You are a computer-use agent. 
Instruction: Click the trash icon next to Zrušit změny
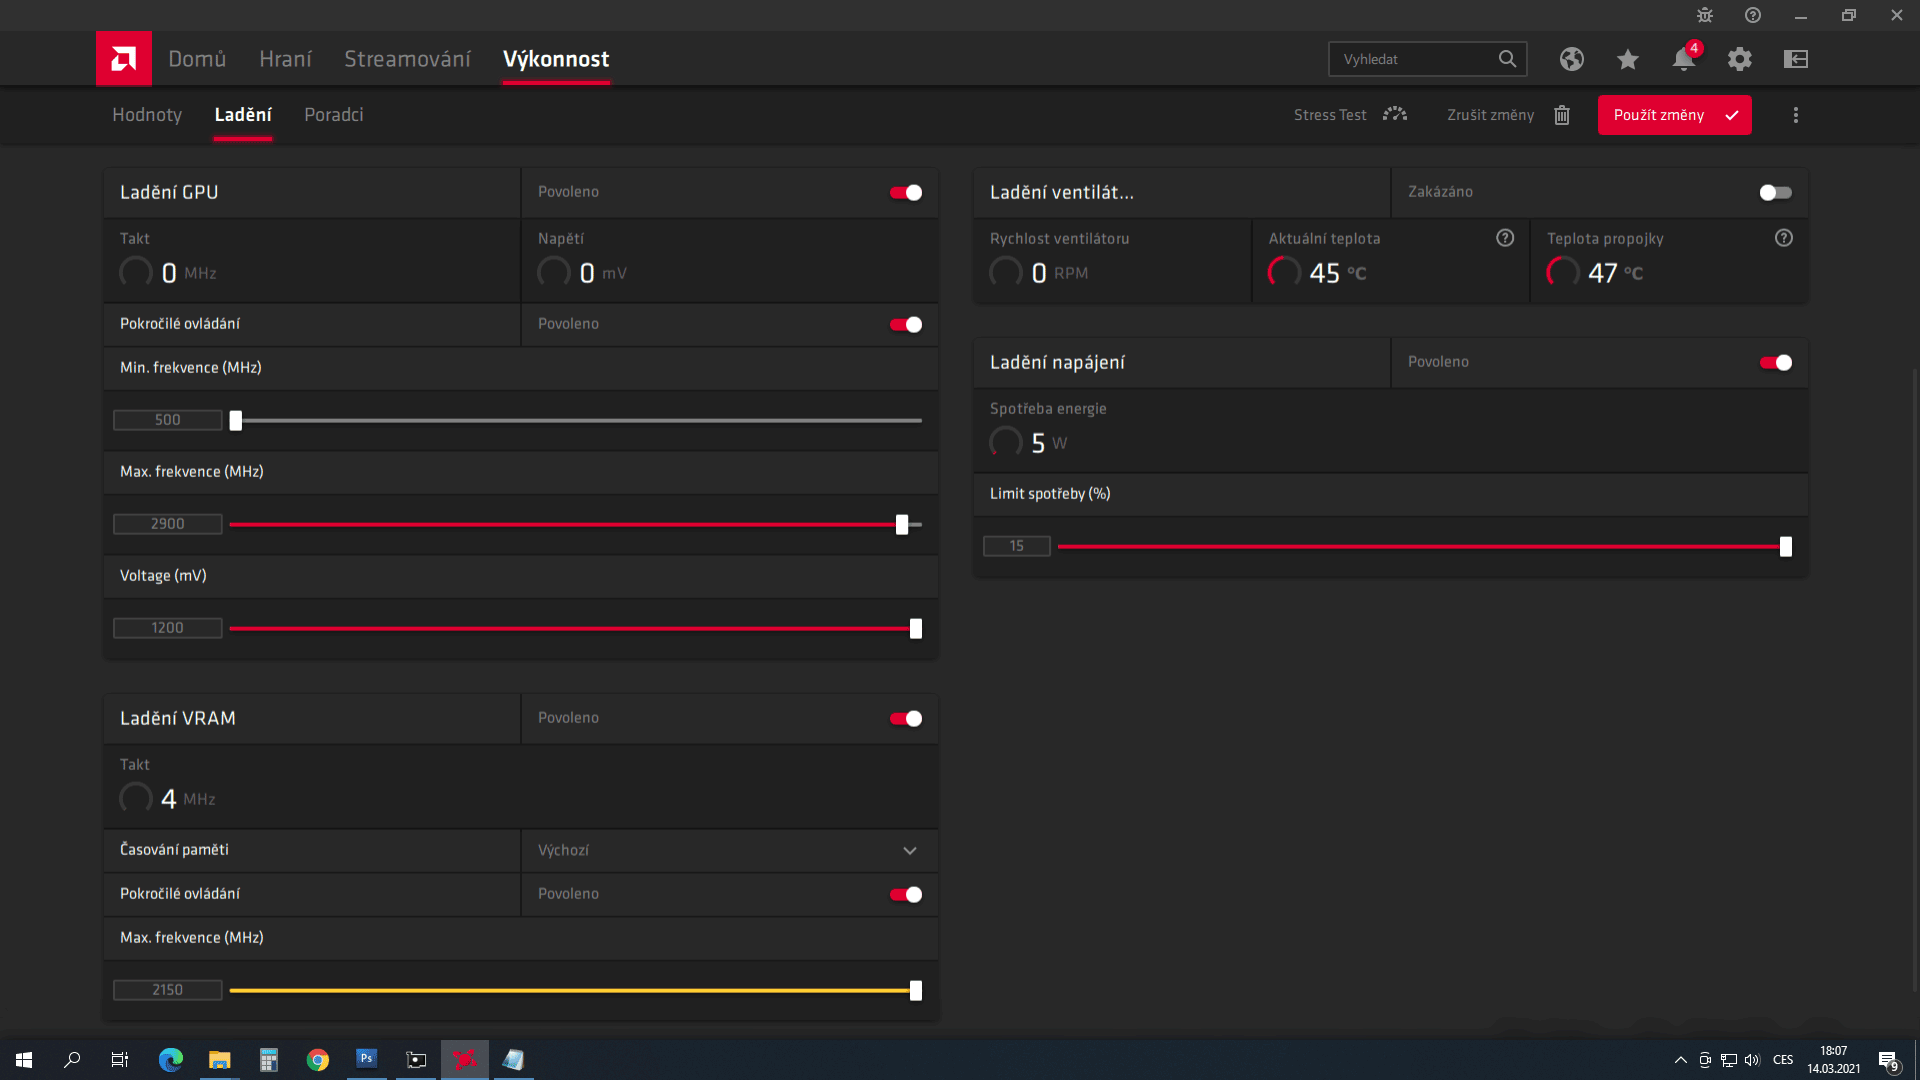coord(1562,115)
